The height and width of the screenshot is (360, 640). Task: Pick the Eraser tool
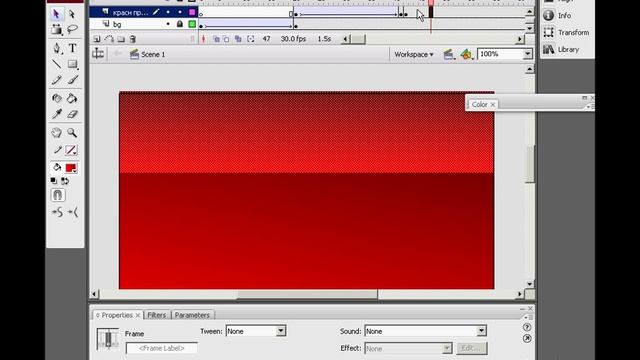(72, 114)
